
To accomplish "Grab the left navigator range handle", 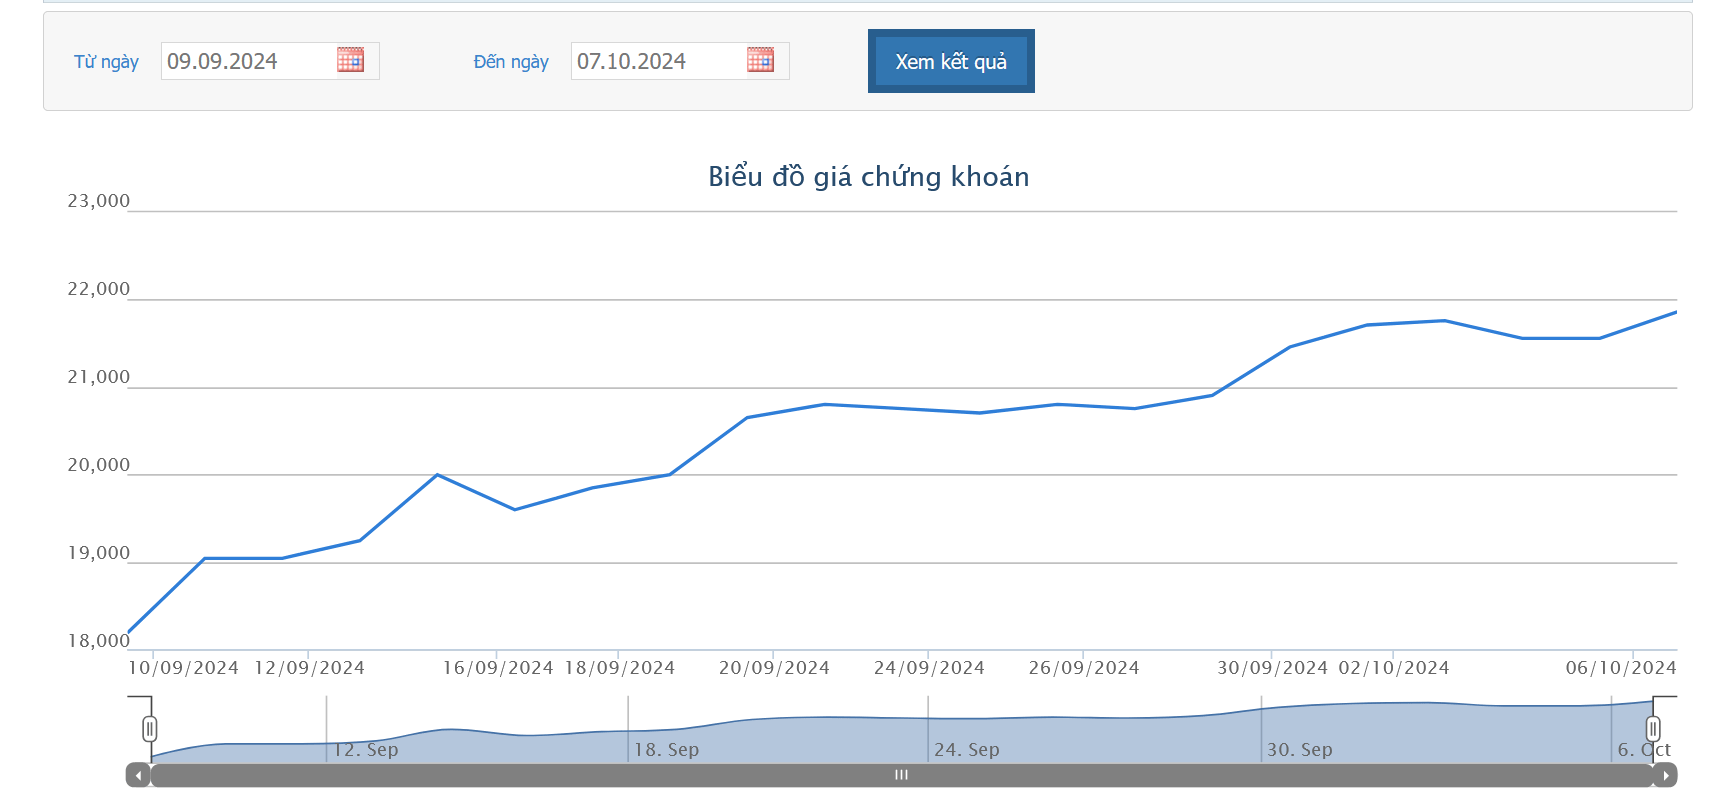I will click(x=150, y=728).
